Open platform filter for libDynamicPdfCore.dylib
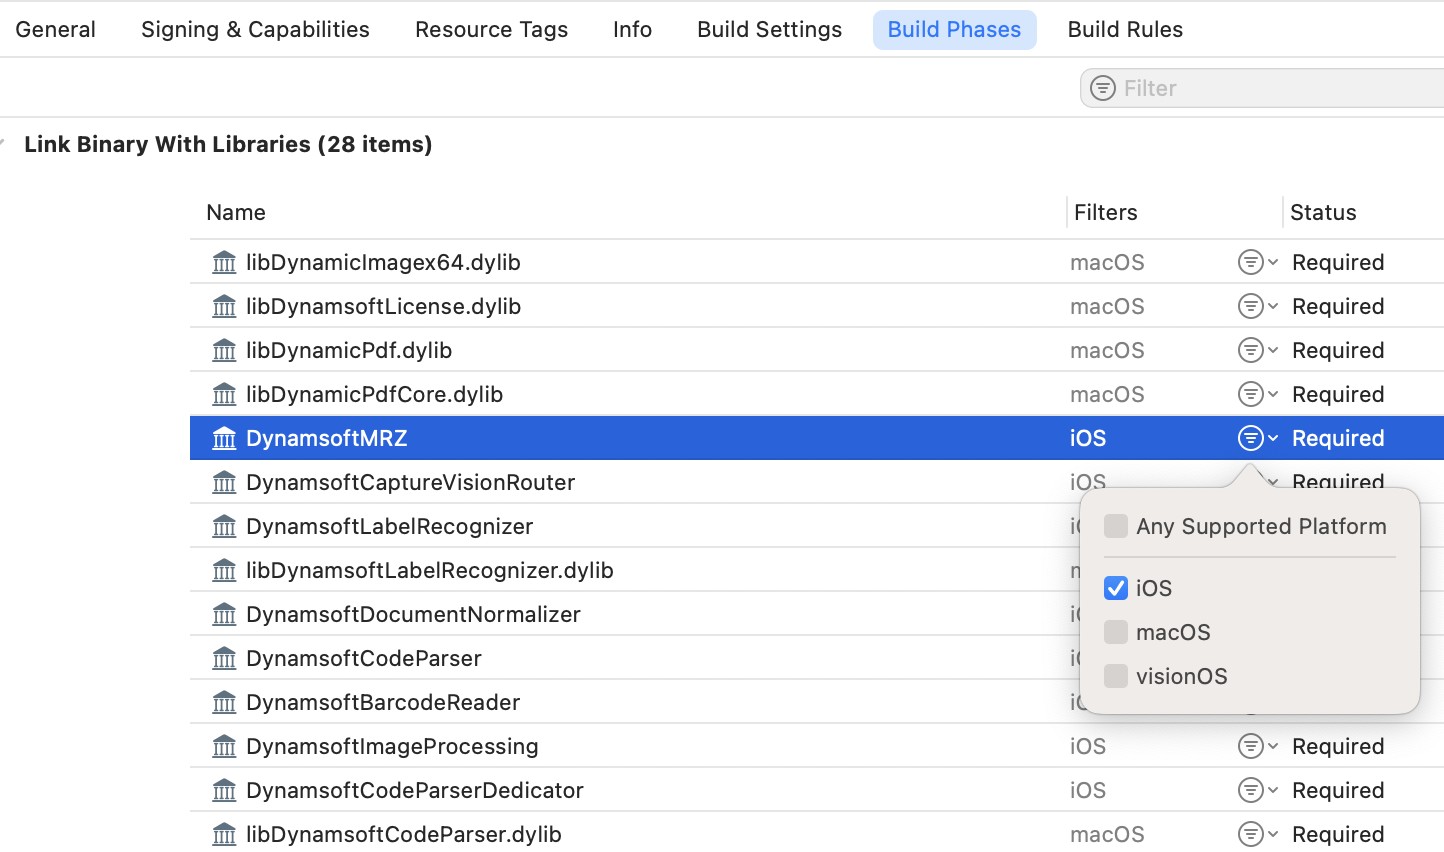 click(1257, 394)
